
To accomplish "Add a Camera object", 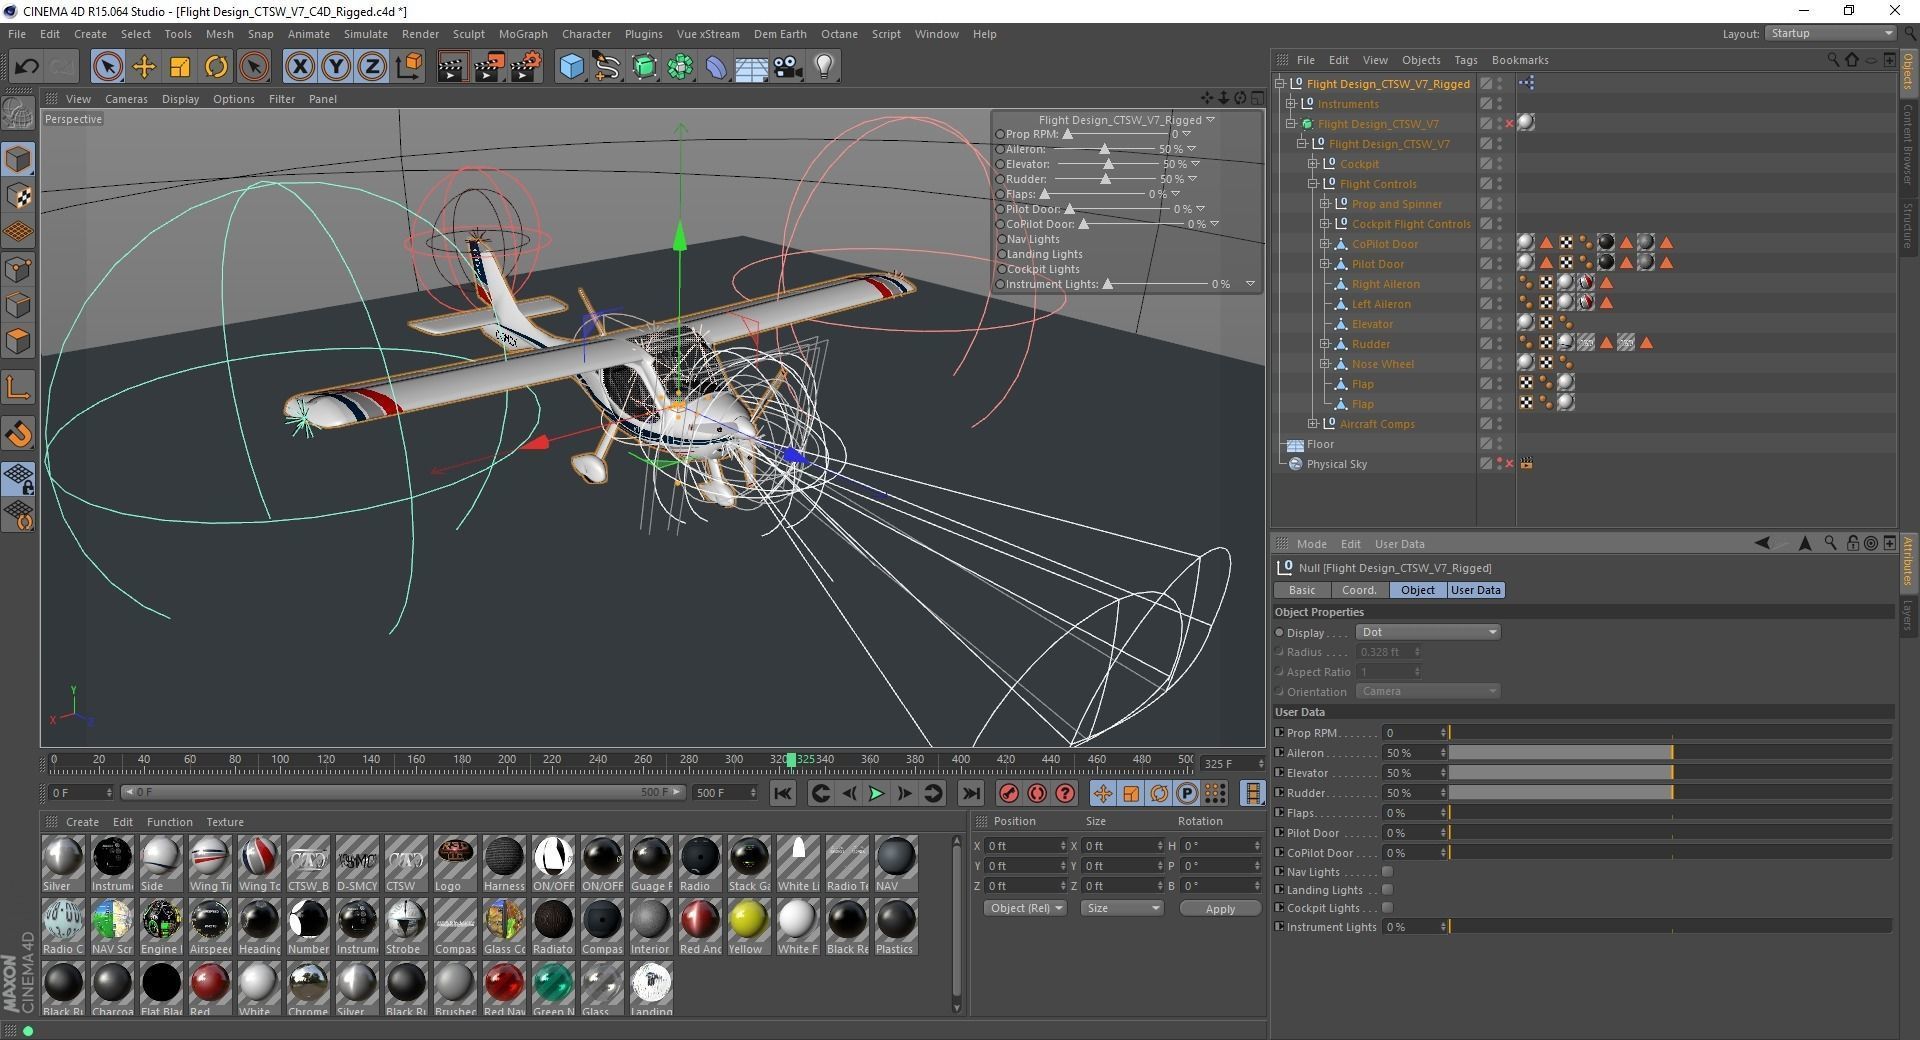I will click(x=788, y=67).
